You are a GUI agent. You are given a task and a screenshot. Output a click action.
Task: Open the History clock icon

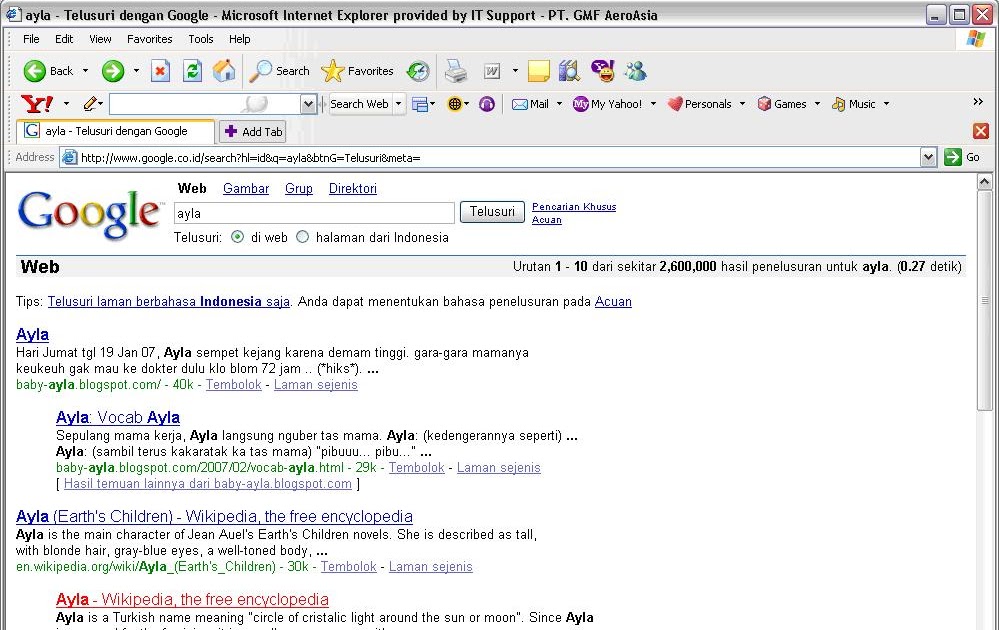(x=418, y=71)
